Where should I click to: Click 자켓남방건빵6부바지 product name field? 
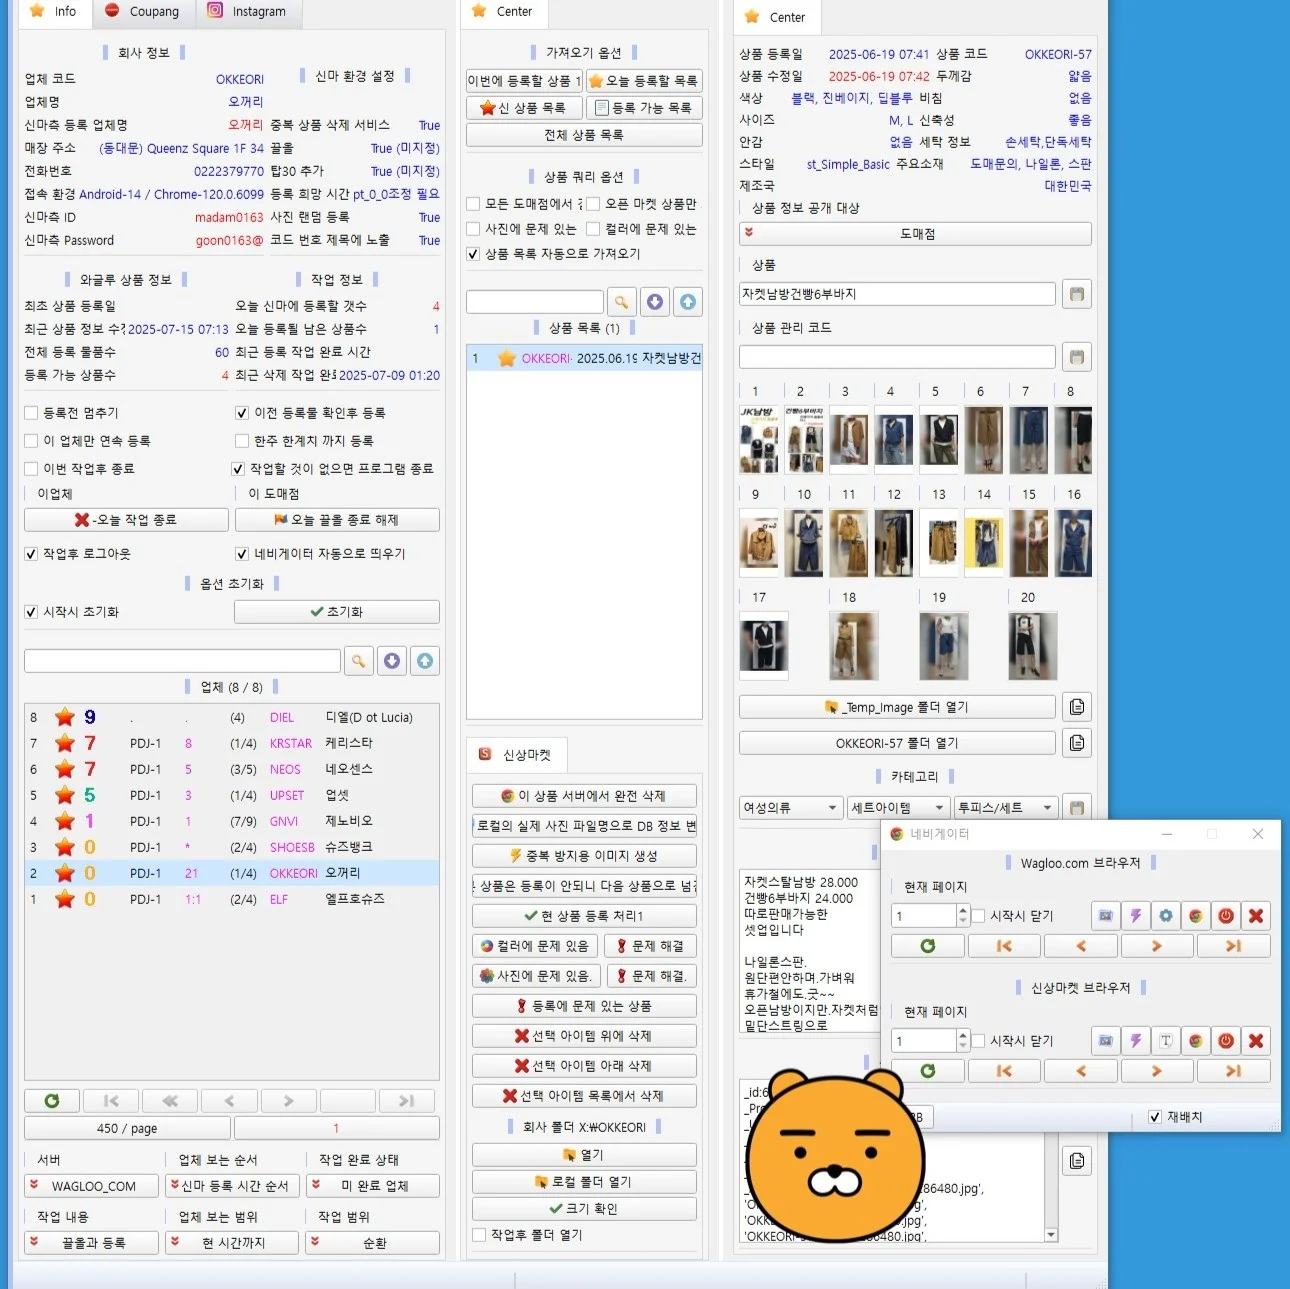click(x=897, y=294)
